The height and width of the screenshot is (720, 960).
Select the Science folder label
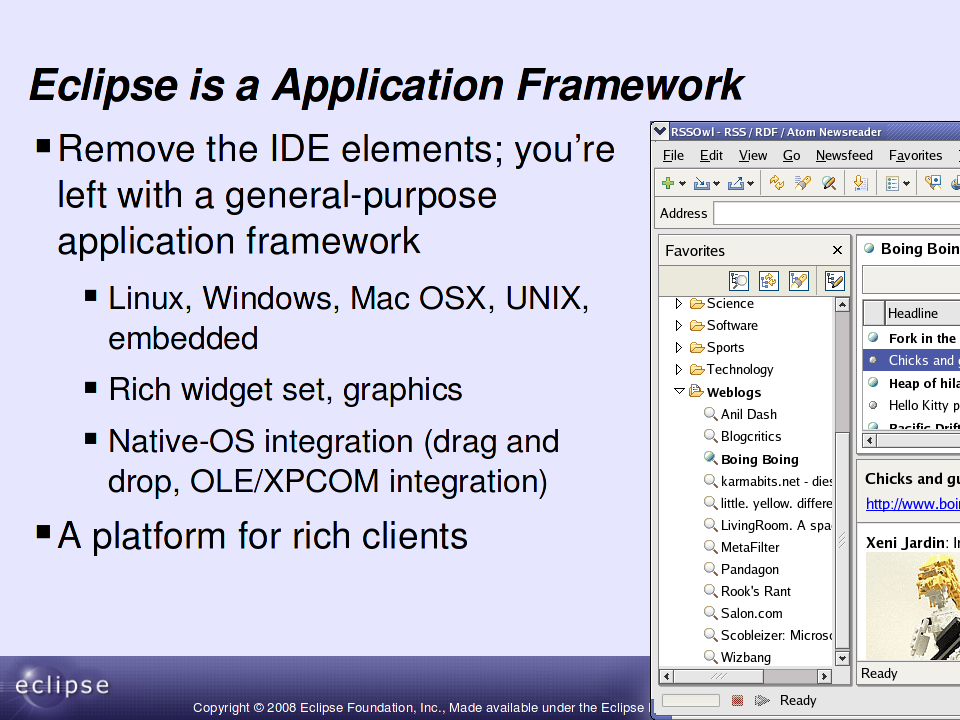(730, 304)
